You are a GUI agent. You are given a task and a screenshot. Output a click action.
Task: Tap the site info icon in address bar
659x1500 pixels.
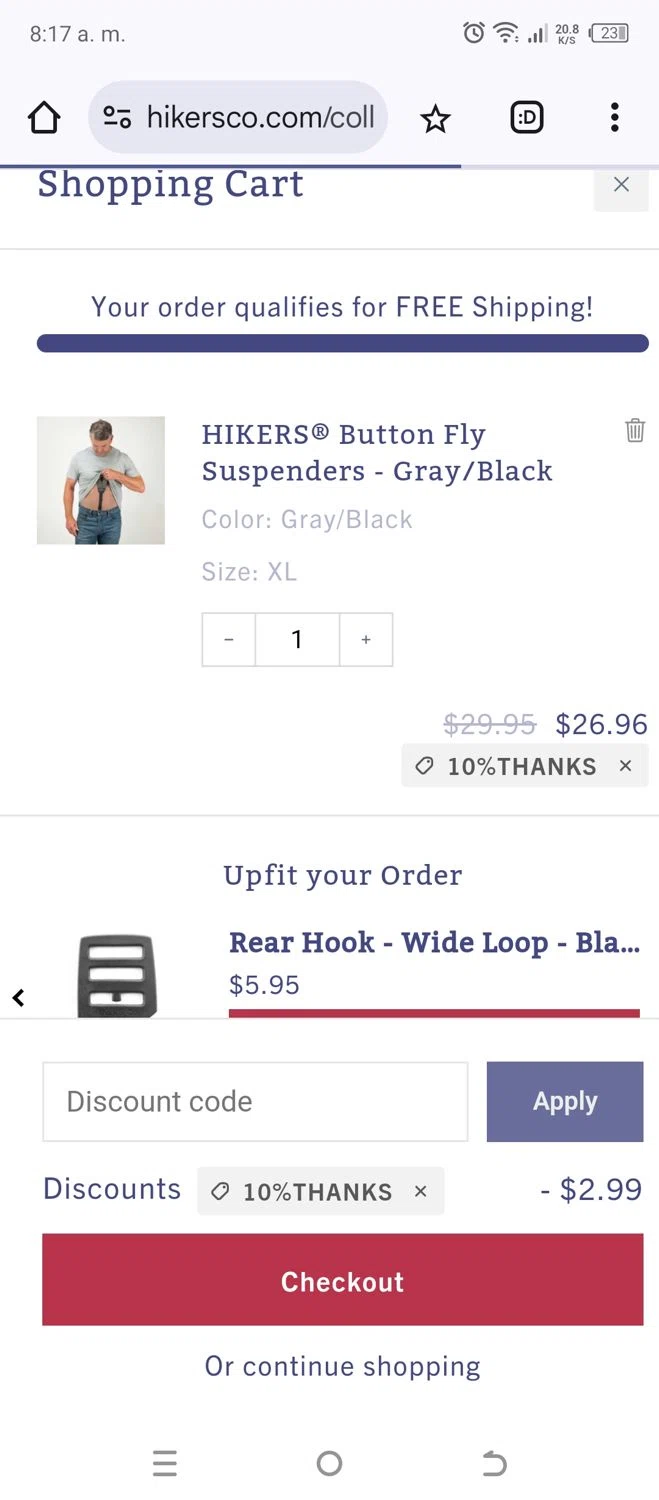pyautogui.click(x=118, y=118)
